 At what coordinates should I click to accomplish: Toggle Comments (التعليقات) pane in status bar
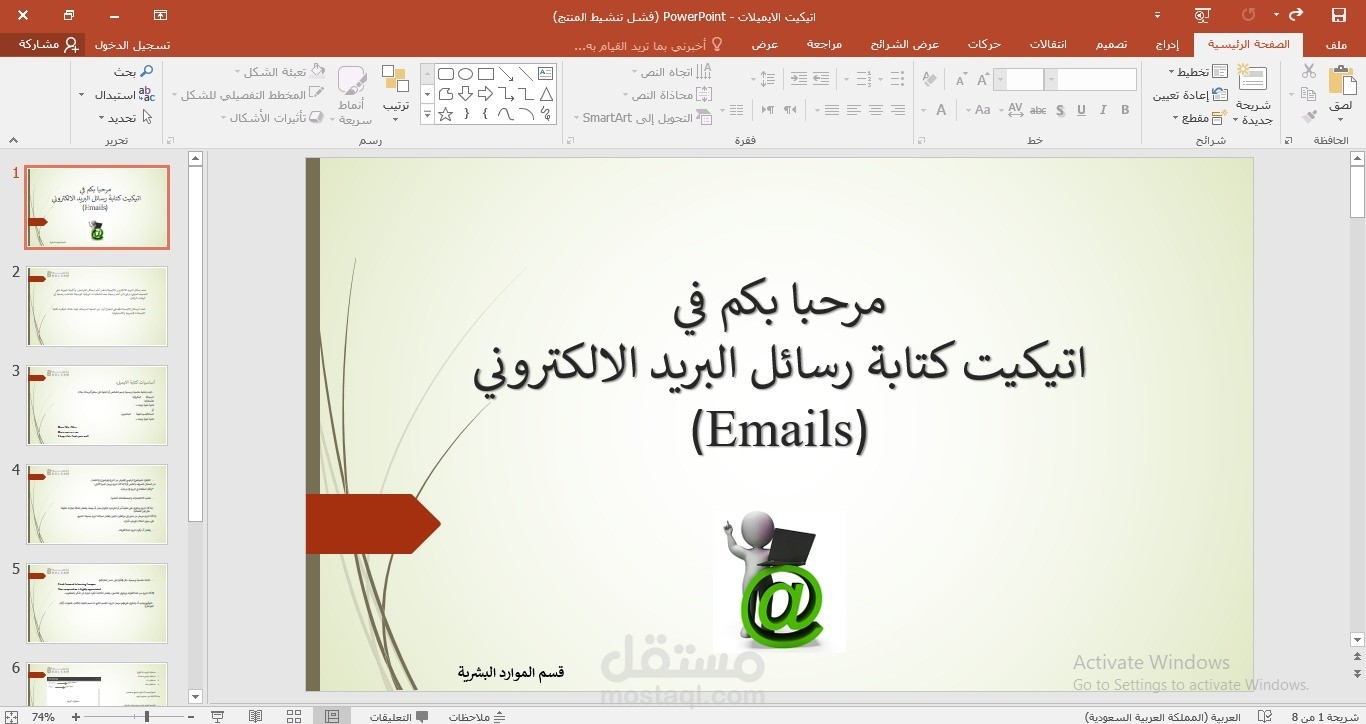[x=399, y=717]
